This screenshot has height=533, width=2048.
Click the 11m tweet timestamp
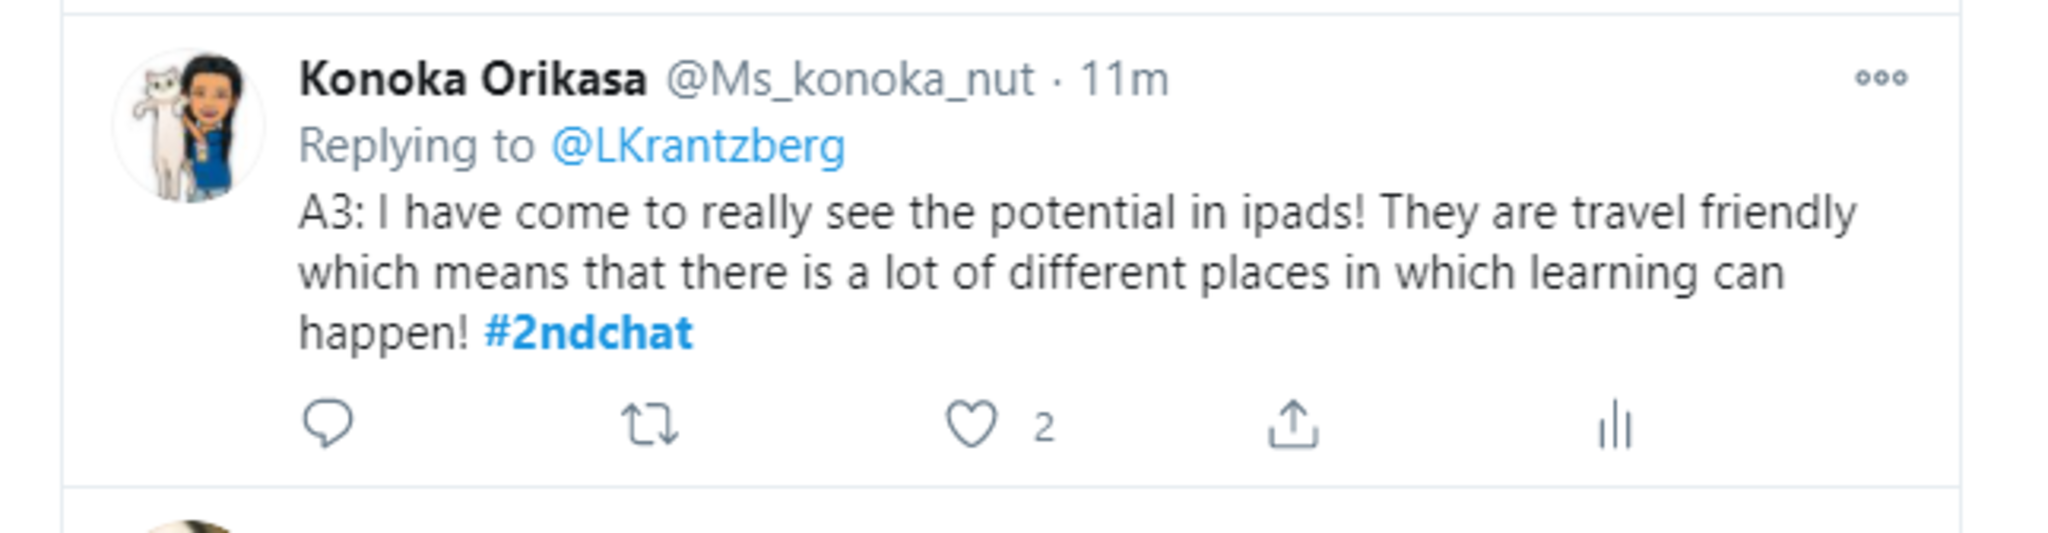click(1124, 79)
